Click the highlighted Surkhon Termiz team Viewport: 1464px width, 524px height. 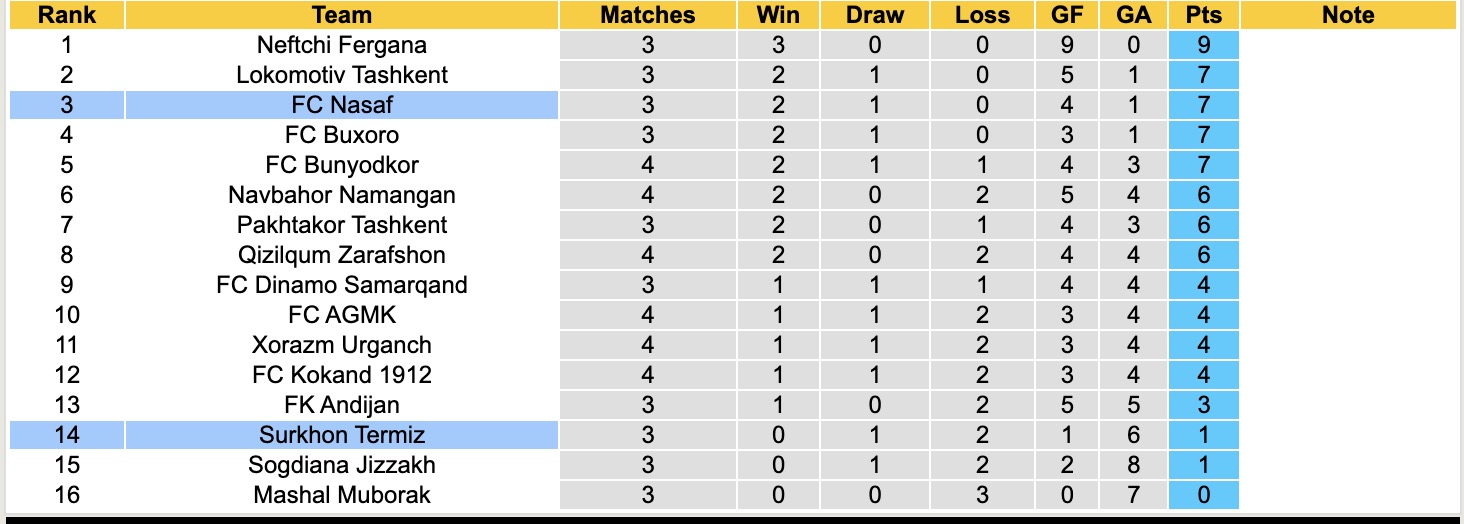342,435
